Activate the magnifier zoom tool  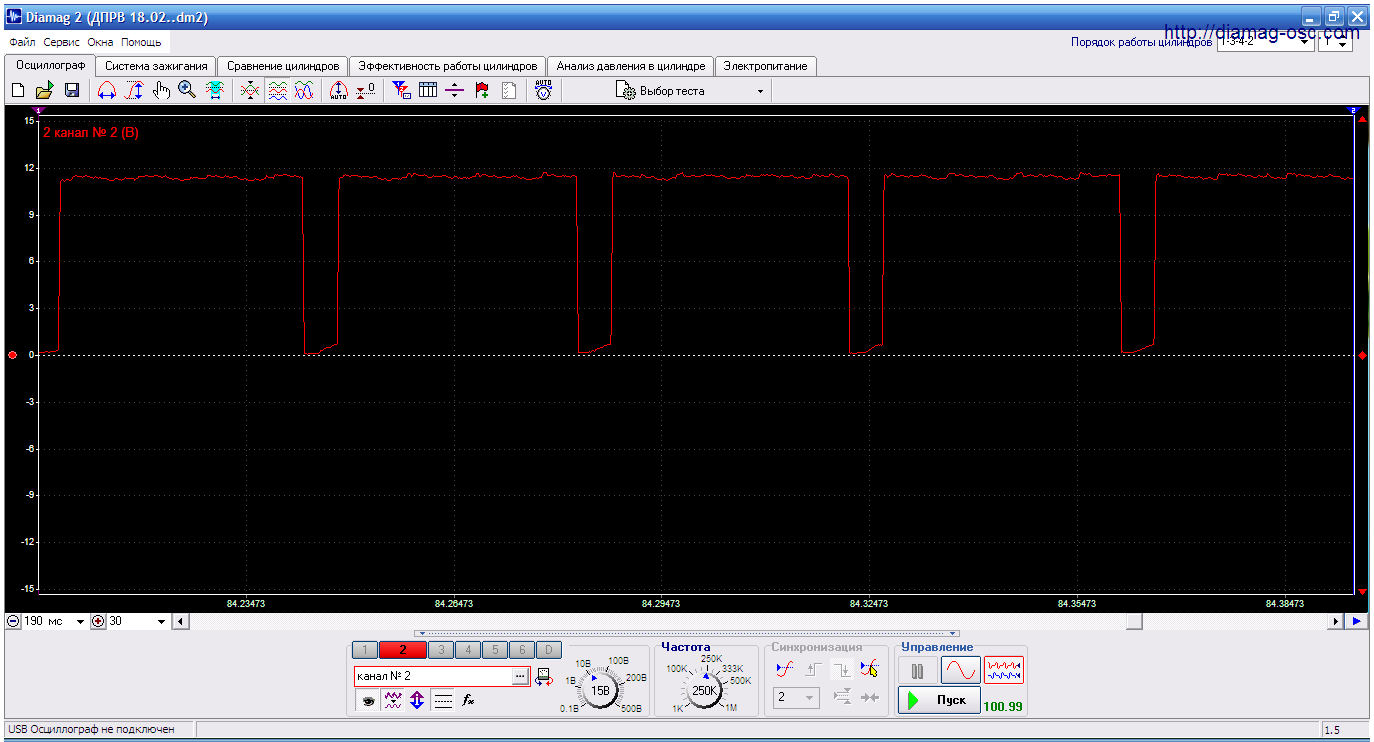coord(187,91)
